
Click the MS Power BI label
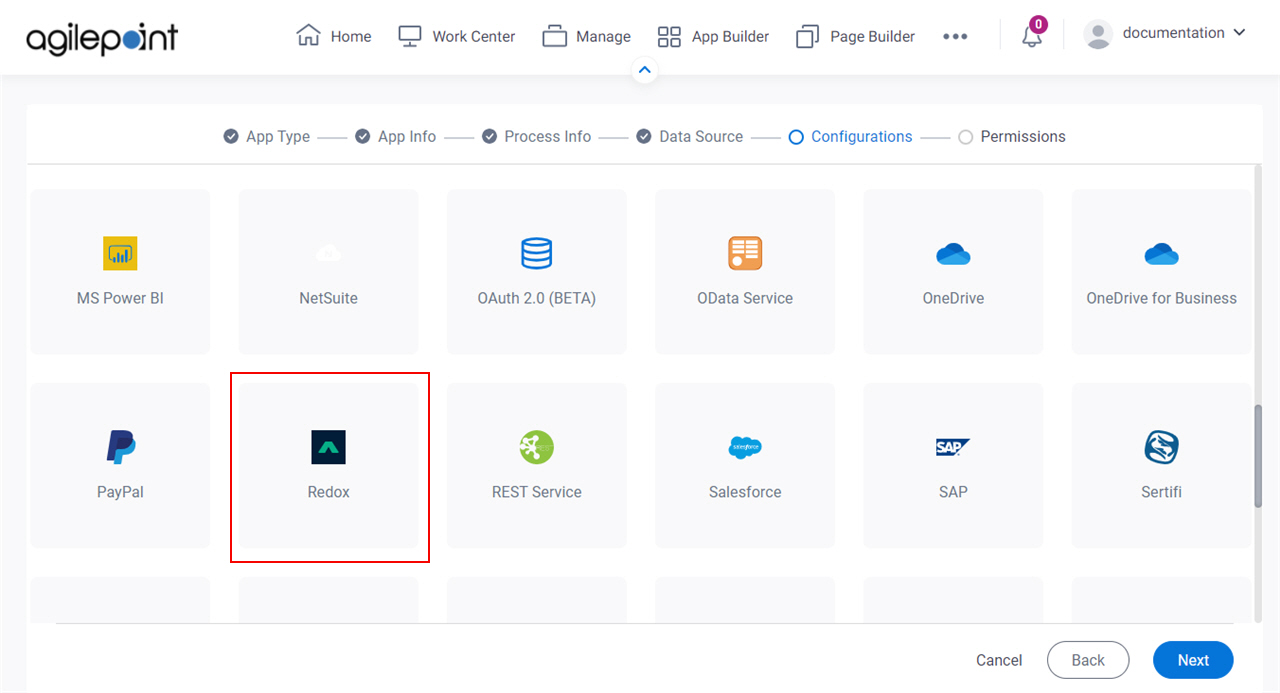tap(120, 298)
